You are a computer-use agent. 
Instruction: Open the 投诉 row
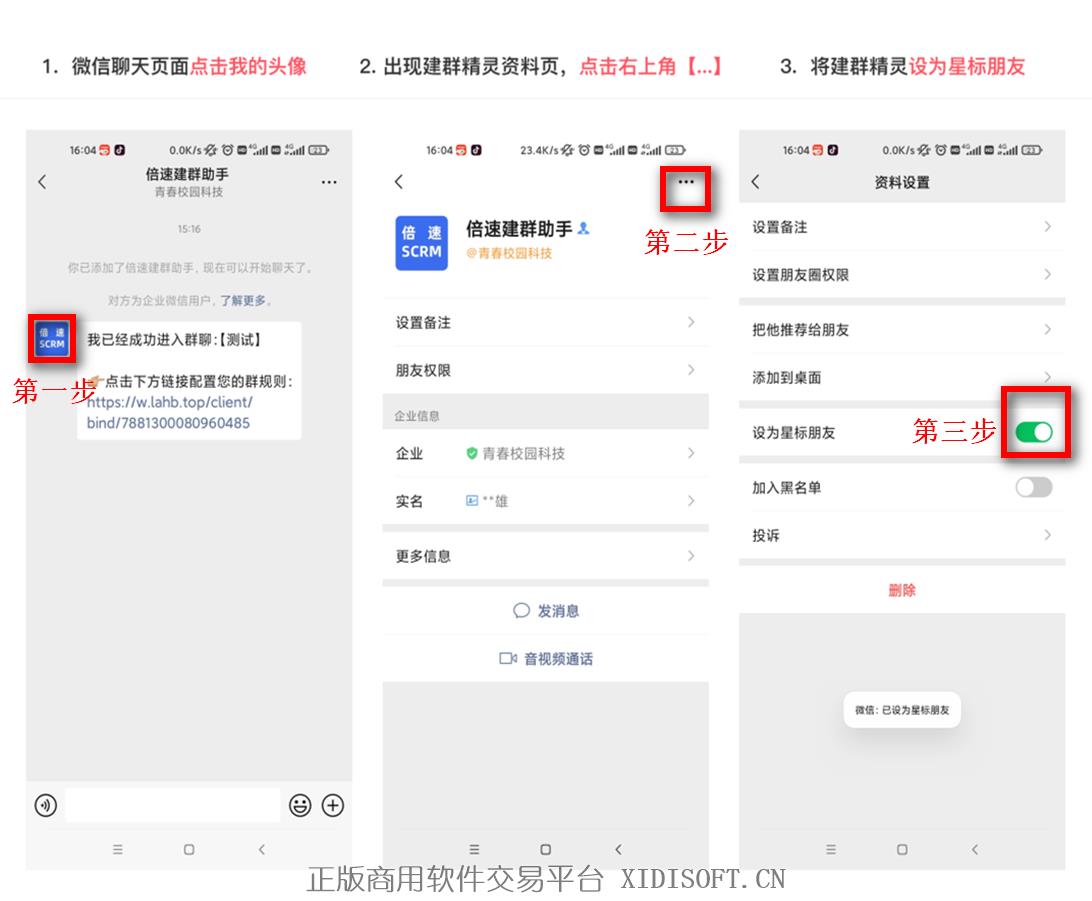[x=902, y=535]
